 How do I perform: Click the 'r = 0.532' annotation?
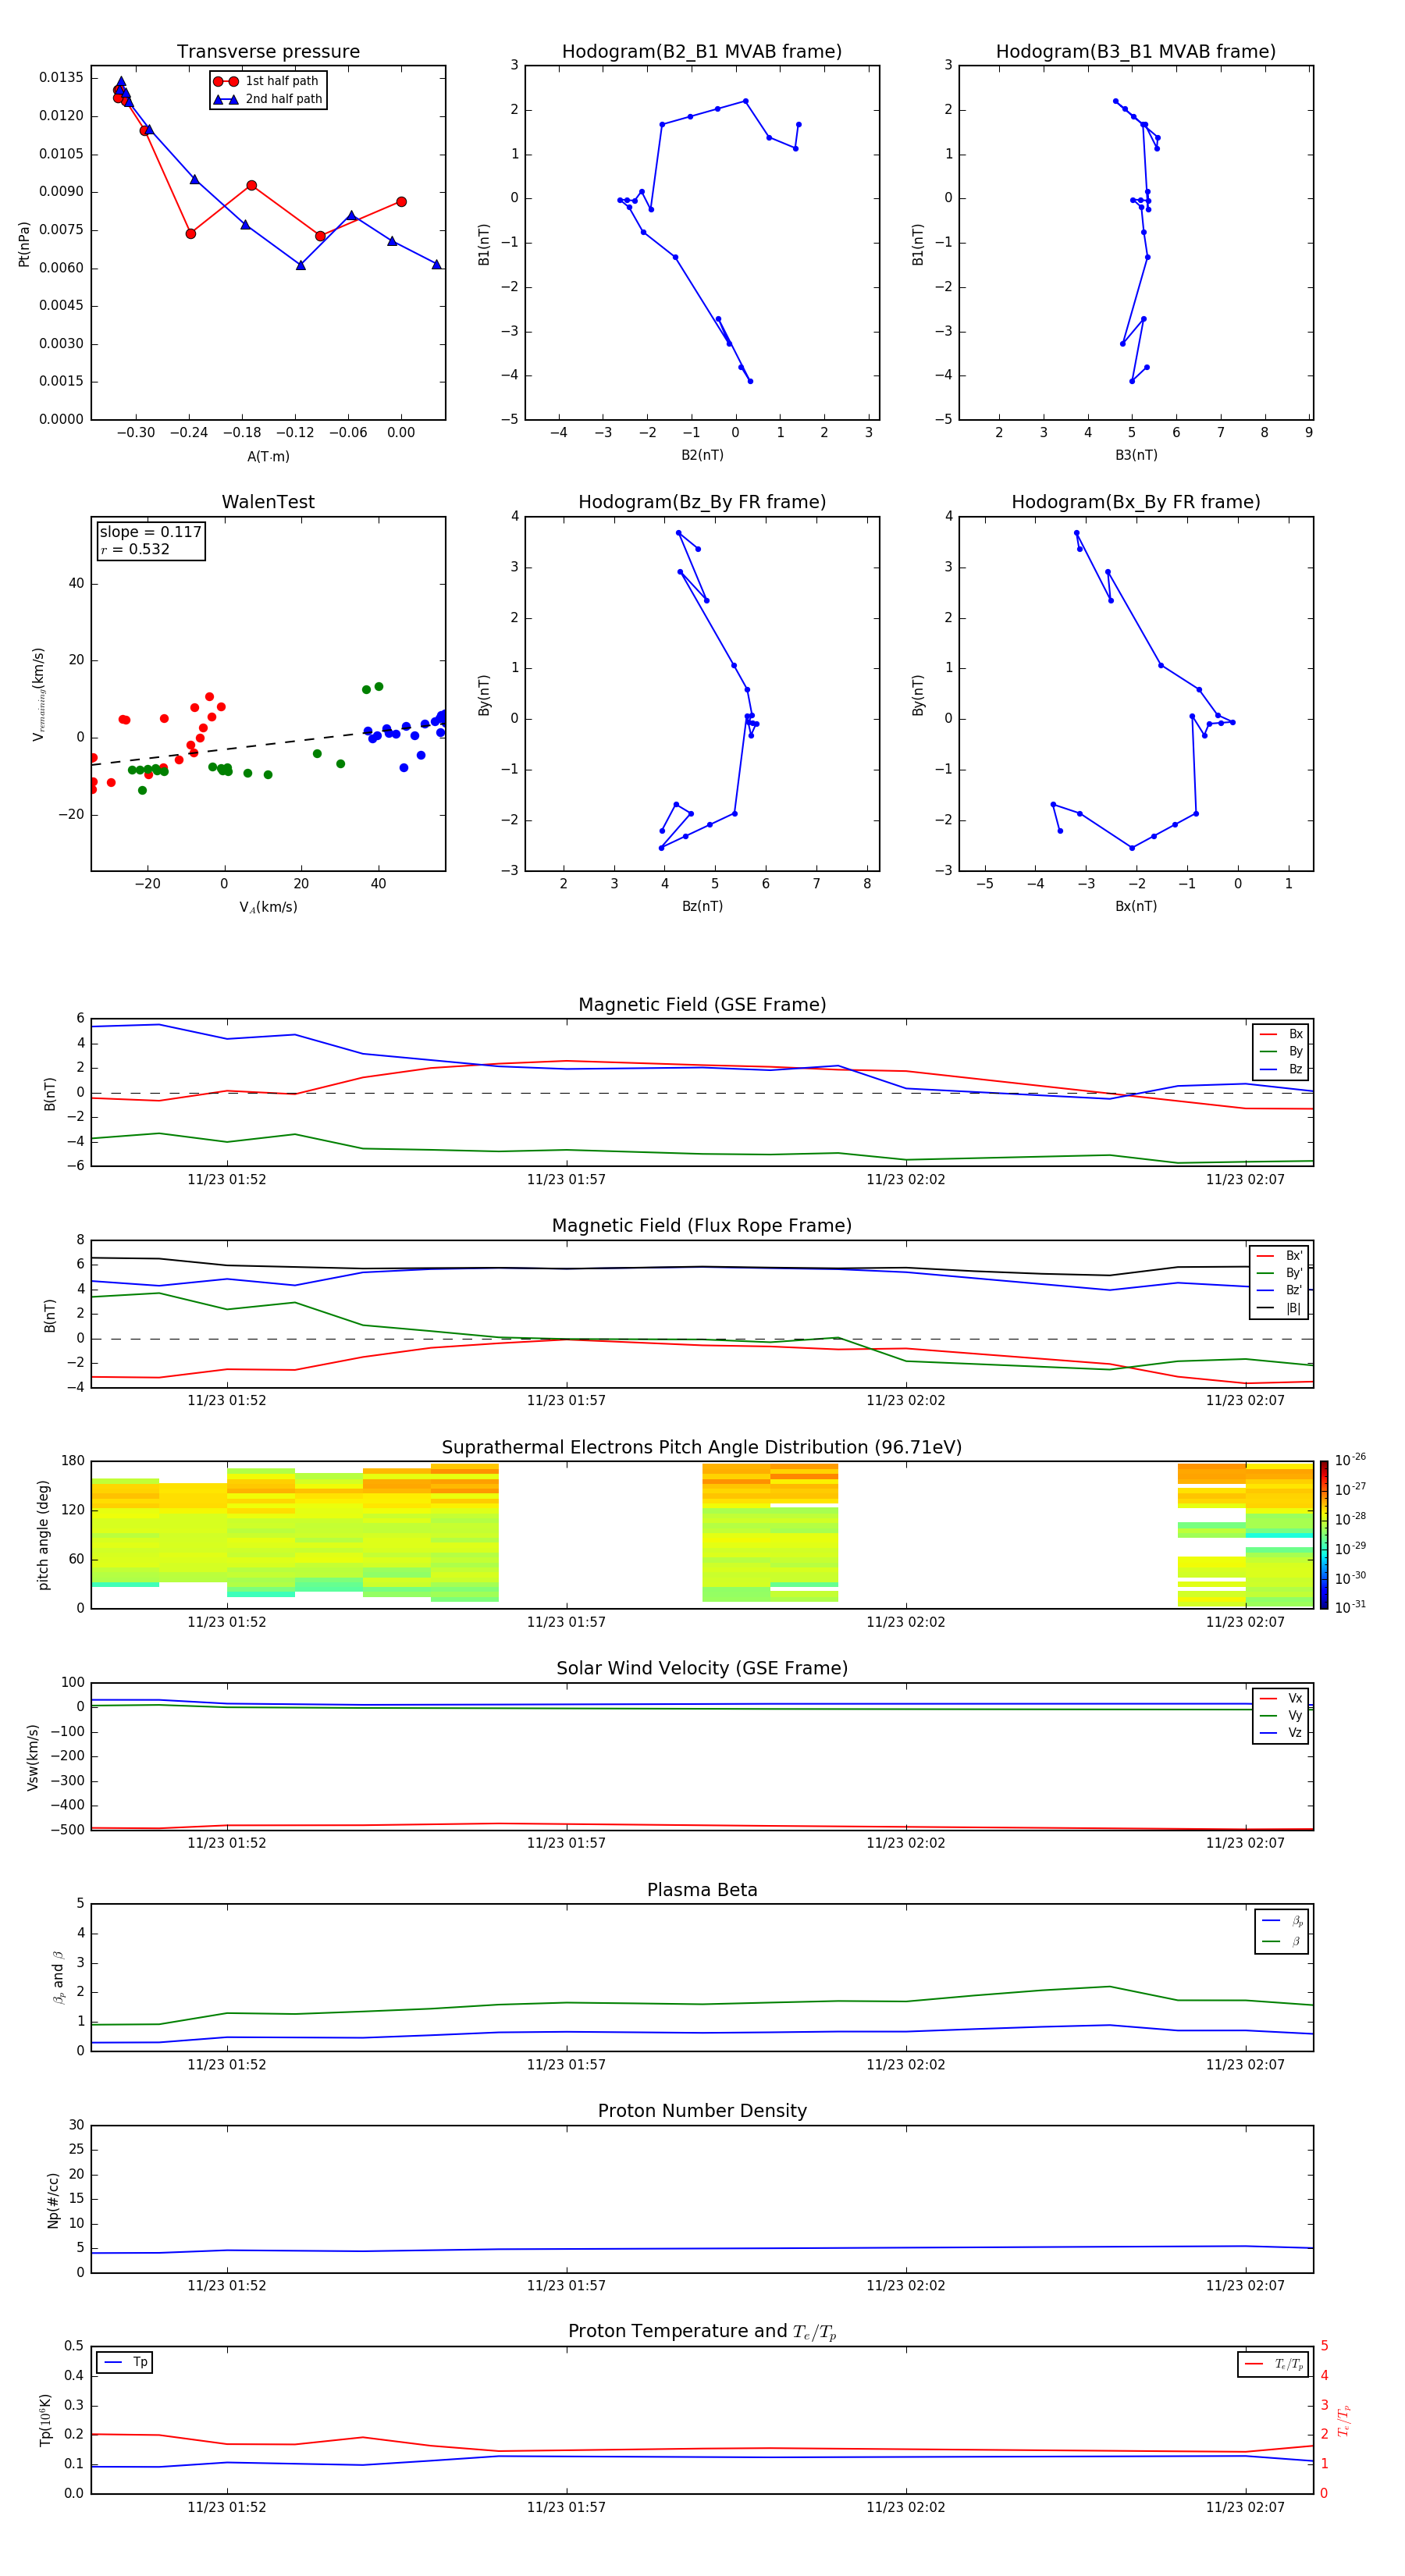(x=135, y=549)
